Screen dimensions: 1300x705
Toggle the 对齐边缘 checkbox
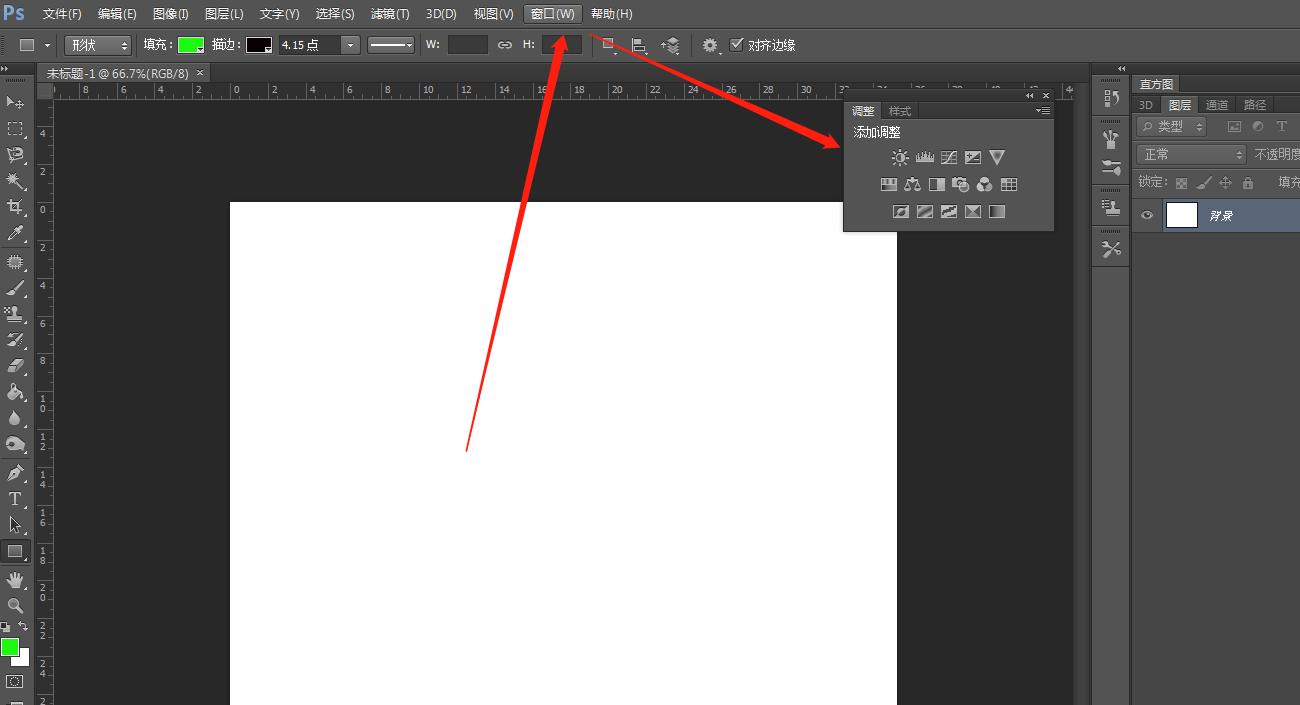pyautogui.click(x=737, y=45)
